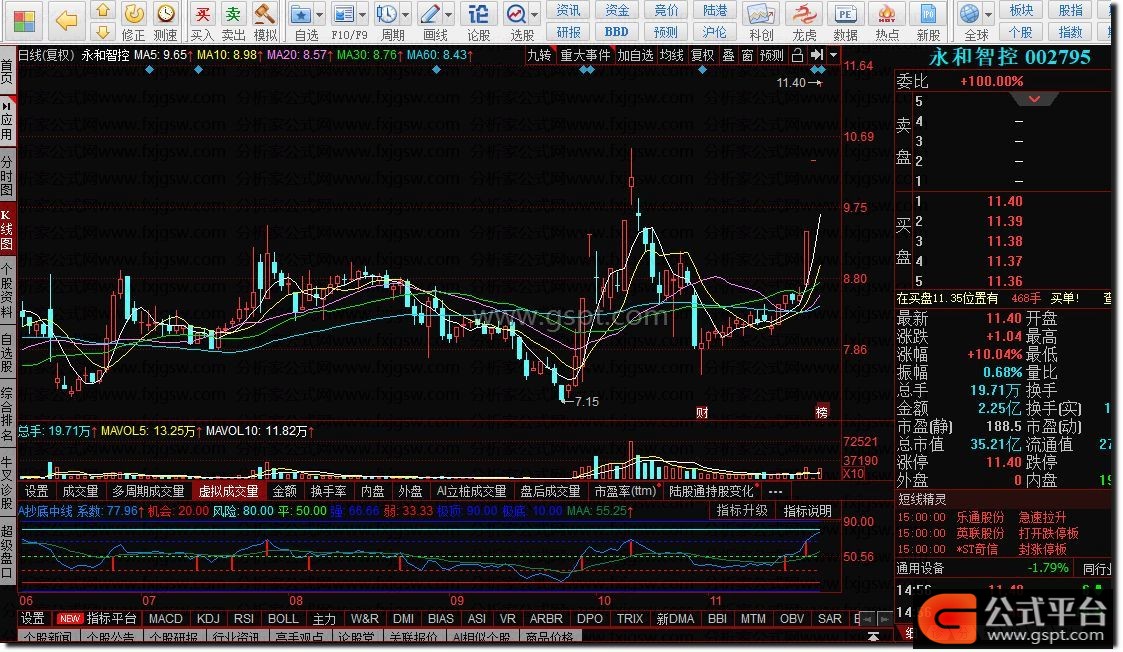Click the 板块 toolbar button

pyautogui.click(x=1021, y=10)
